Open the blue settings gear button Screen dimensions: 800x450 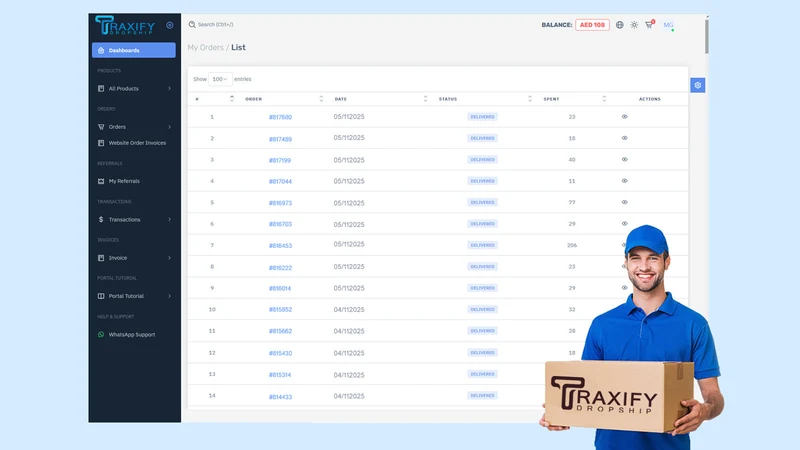tap(697, 85)
